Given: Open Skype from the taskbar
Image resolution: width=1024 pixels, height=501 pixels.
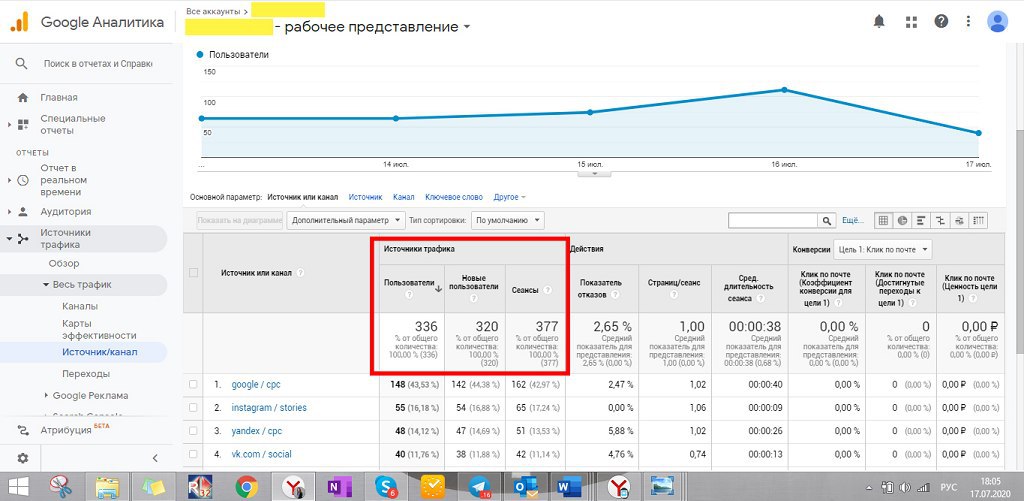Looking at the screenshot, I should 386,487.
